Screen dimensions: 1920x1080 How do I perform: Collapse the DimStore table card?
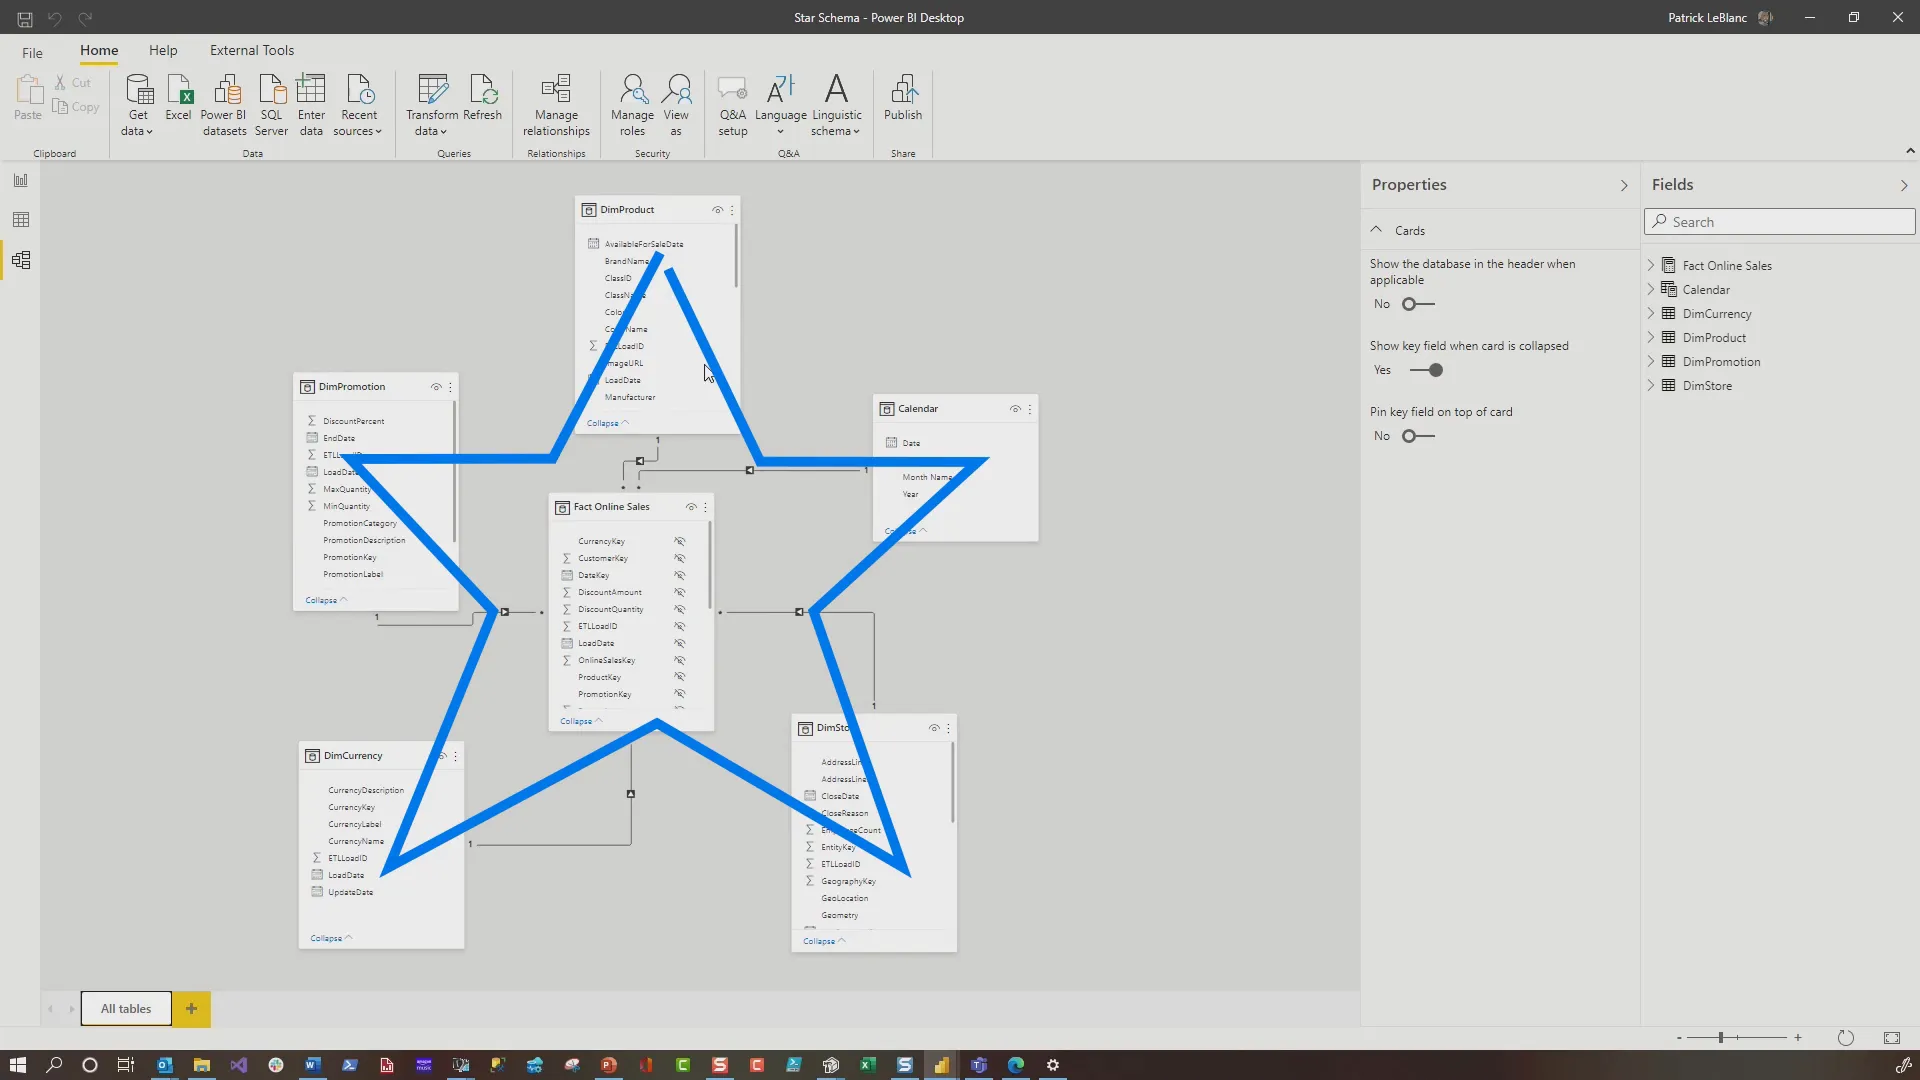coord(824,941)
